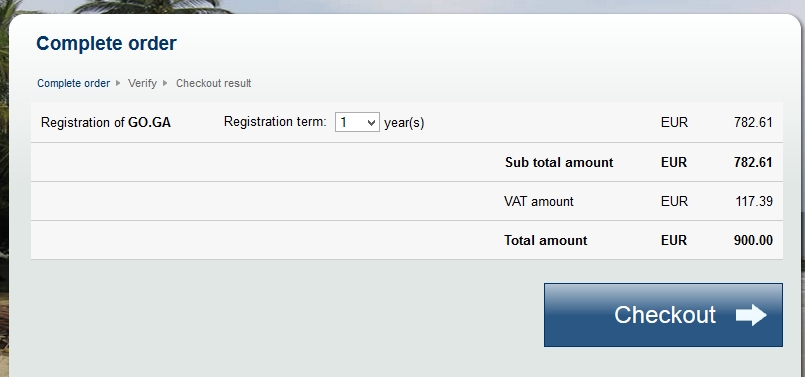Click the Complete order page heading
This screenshot has width=805, height=377.
[106, 43]
